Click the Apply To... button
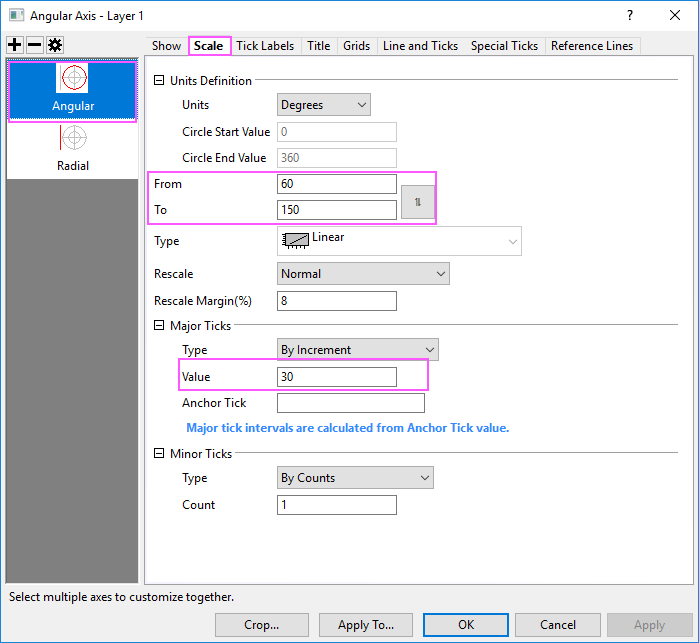 (366, 625)
